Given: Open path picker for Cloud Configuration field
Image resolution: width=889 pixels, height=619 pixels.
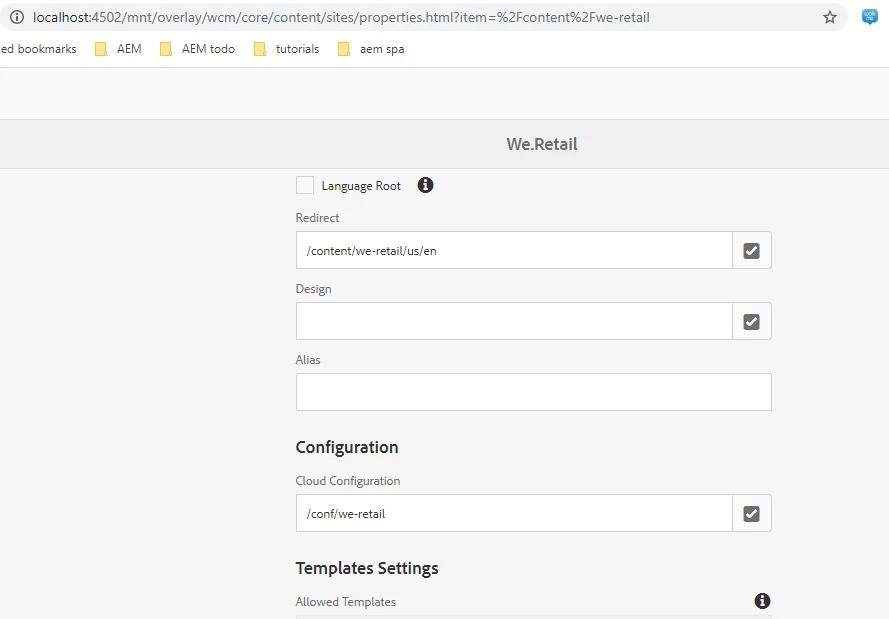Looking at the screenshot, I should point(752,514).
